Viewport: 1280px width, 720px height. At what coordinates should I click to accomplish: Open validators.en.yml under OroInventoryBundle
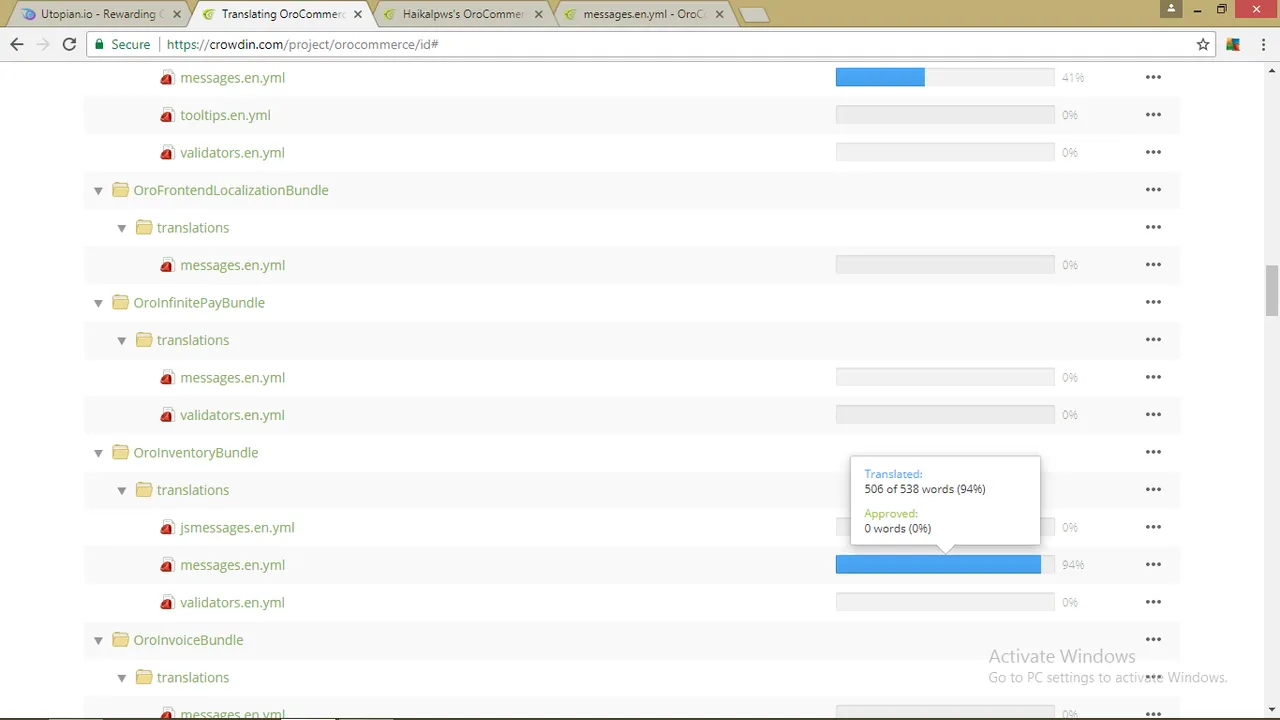tap(232, 602)
